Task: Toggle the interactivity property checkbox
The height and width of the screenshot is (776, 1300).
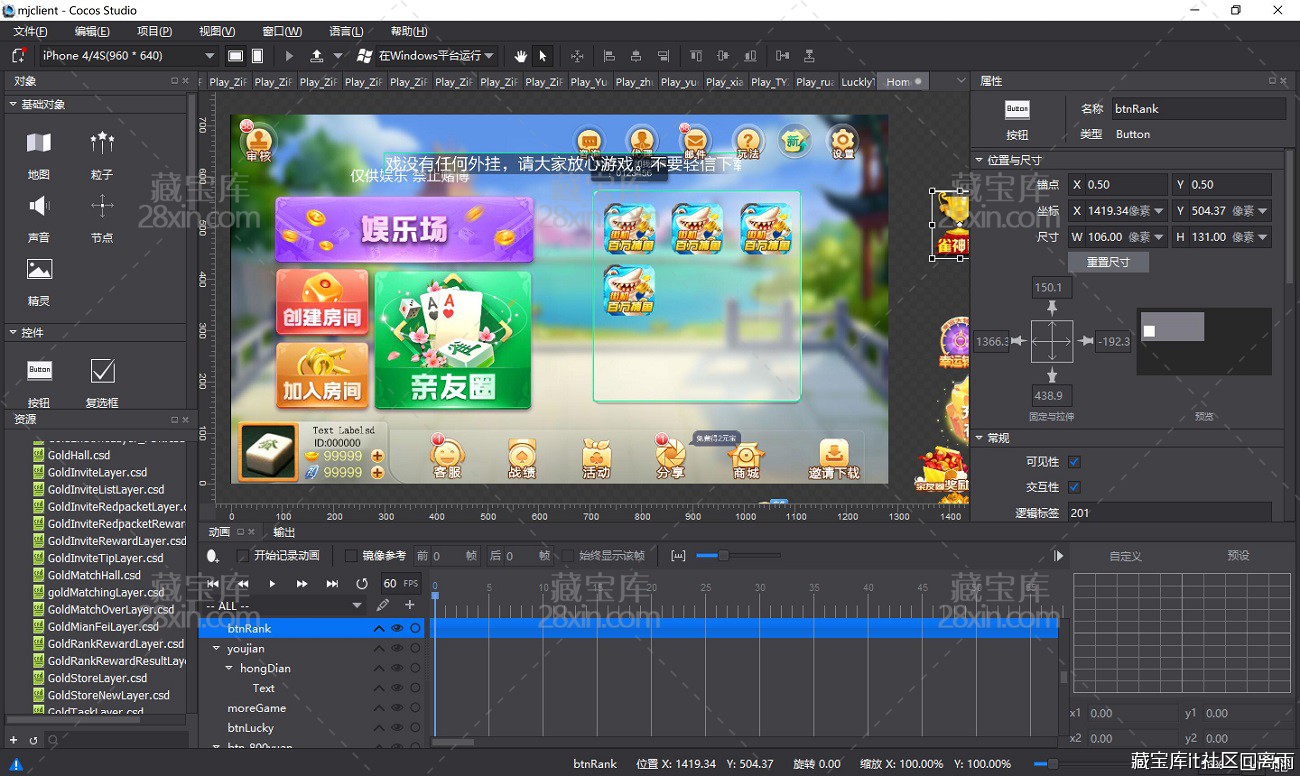Action: point(1074,487)
